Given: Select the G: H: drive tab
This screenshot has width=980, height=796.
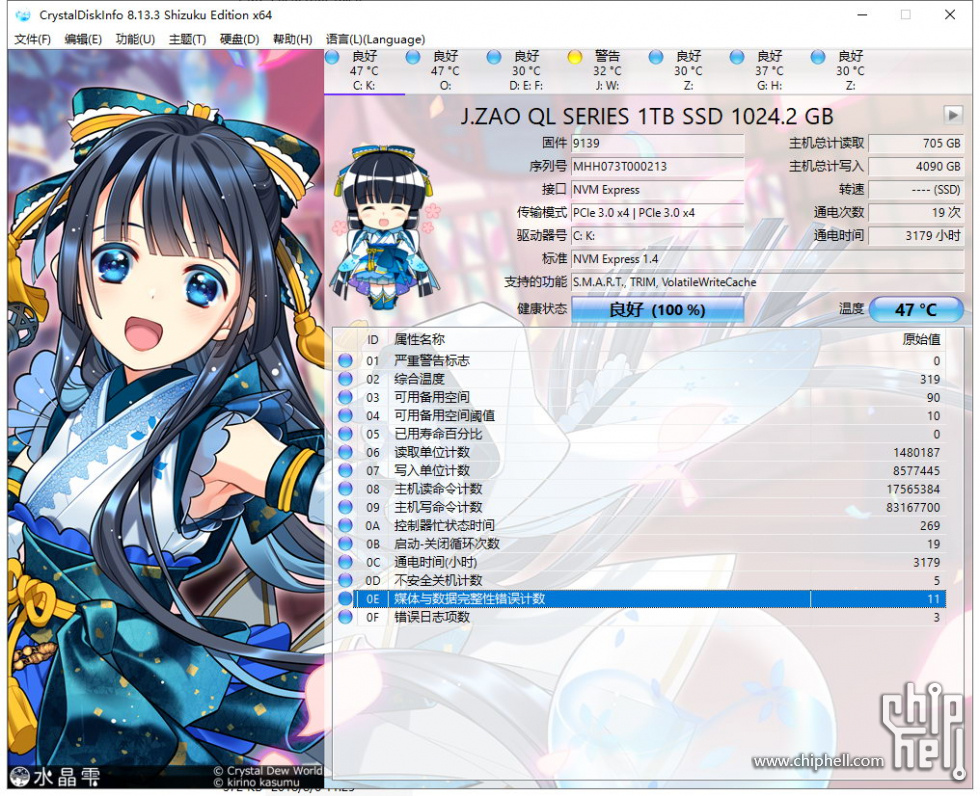Looking at the screenshot, I should coord(769,71).
